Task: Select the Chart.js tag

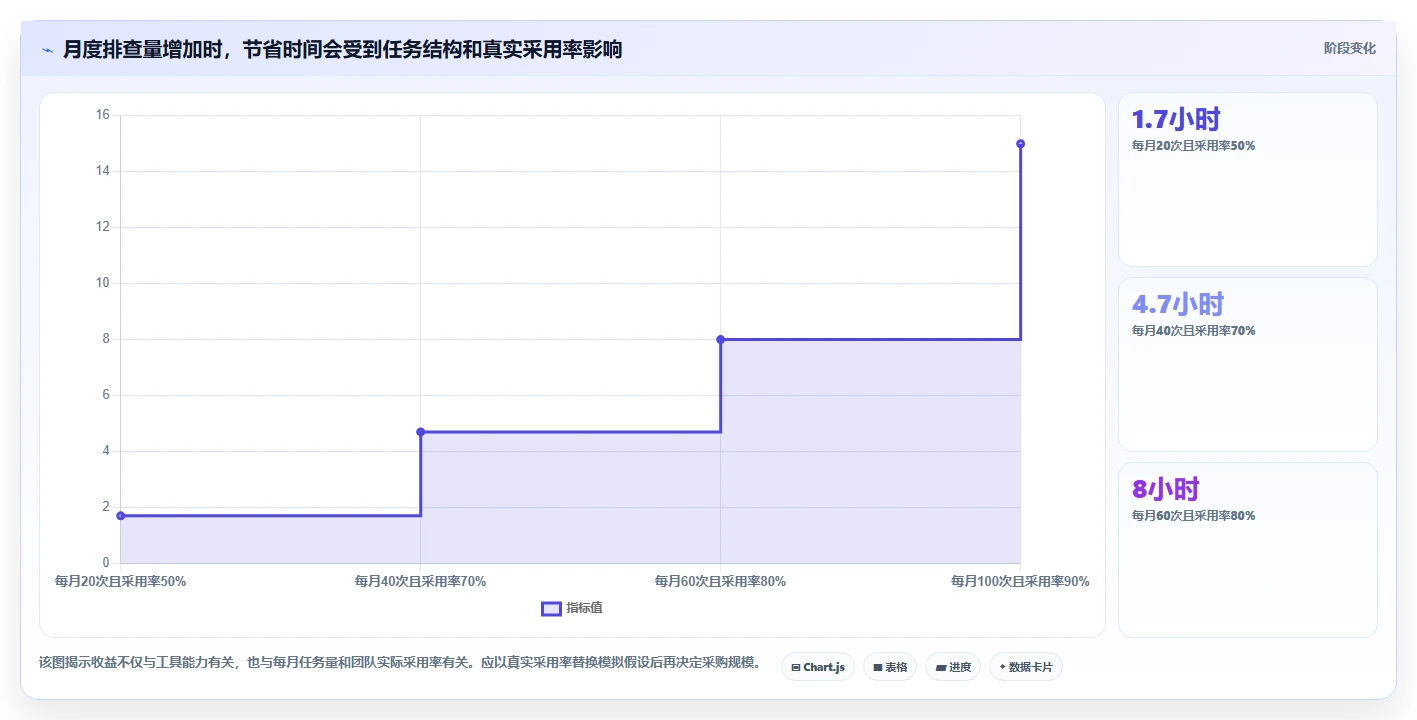Action: point(818,667)
